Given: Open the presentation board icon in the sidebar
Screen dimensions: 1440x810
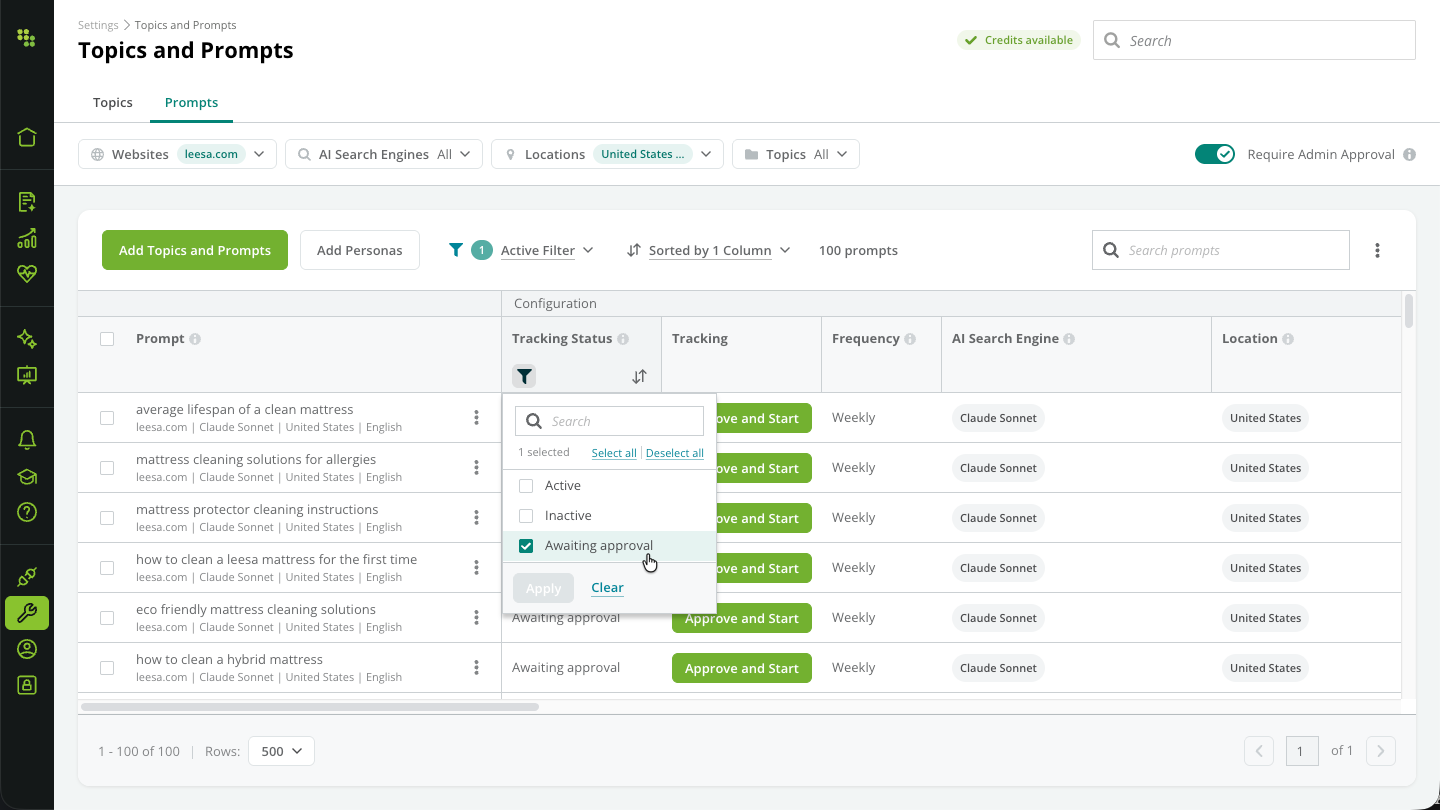Looking at the screenshot, I should tap(27, 375).
